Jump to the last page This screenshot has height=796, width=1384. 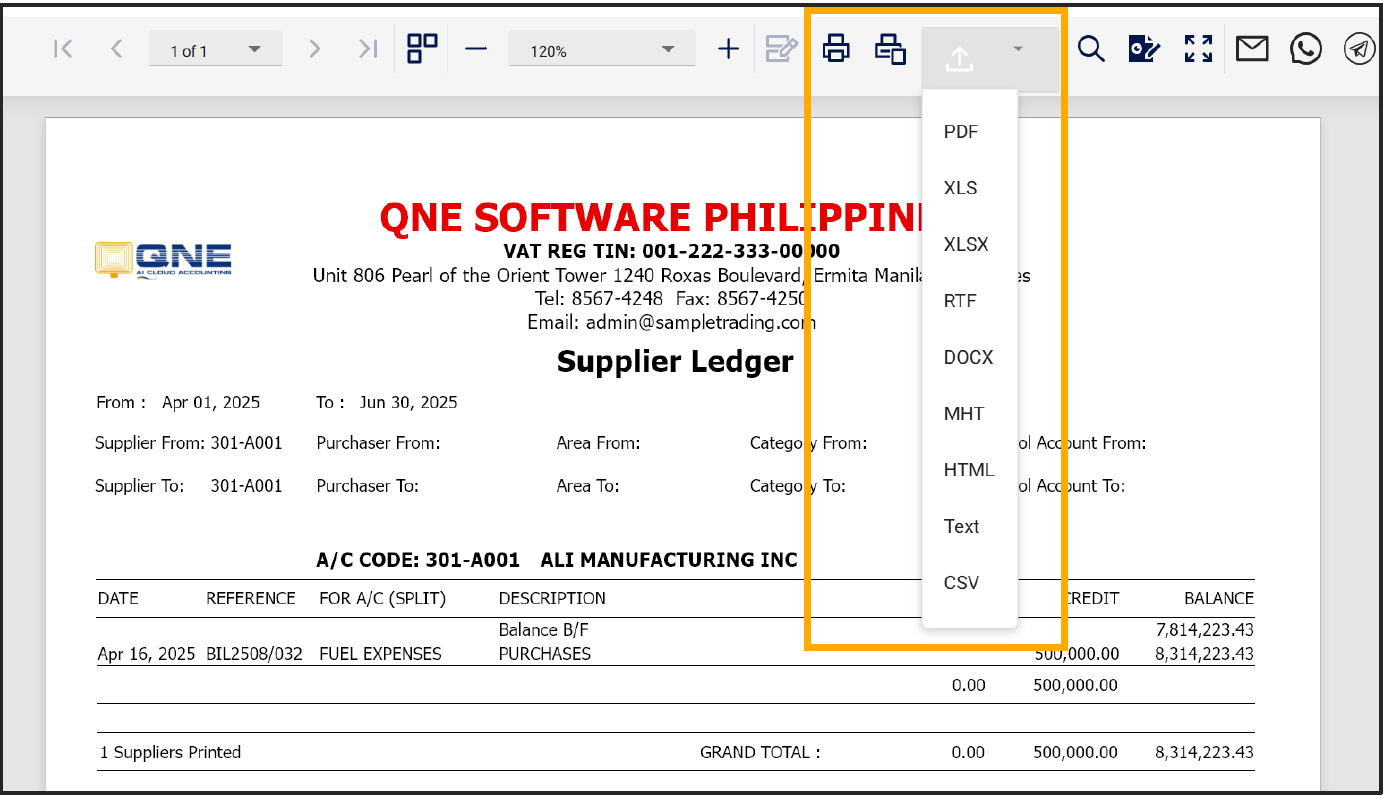[368, 49]
